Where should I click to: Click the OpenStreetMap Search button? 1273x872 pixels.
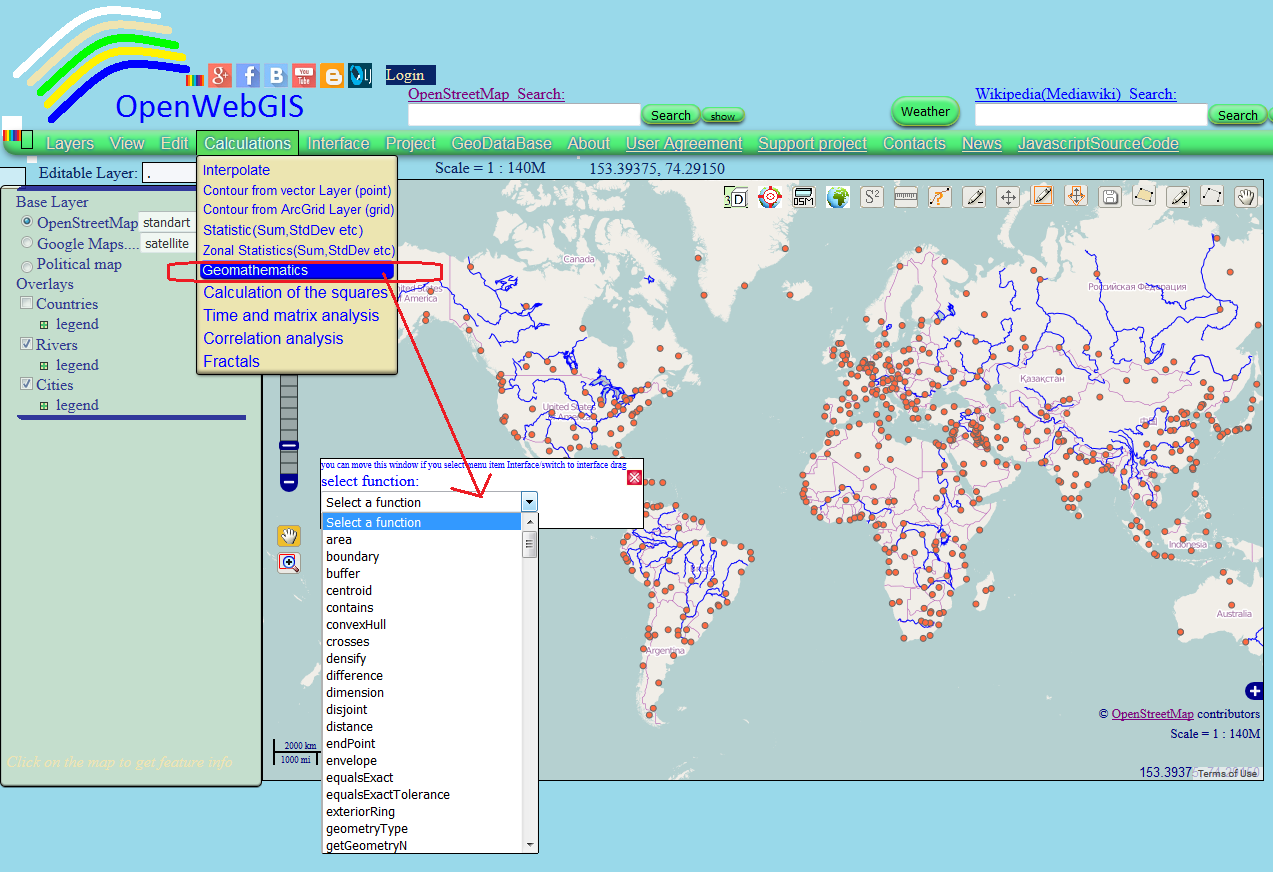pos(670,115)
